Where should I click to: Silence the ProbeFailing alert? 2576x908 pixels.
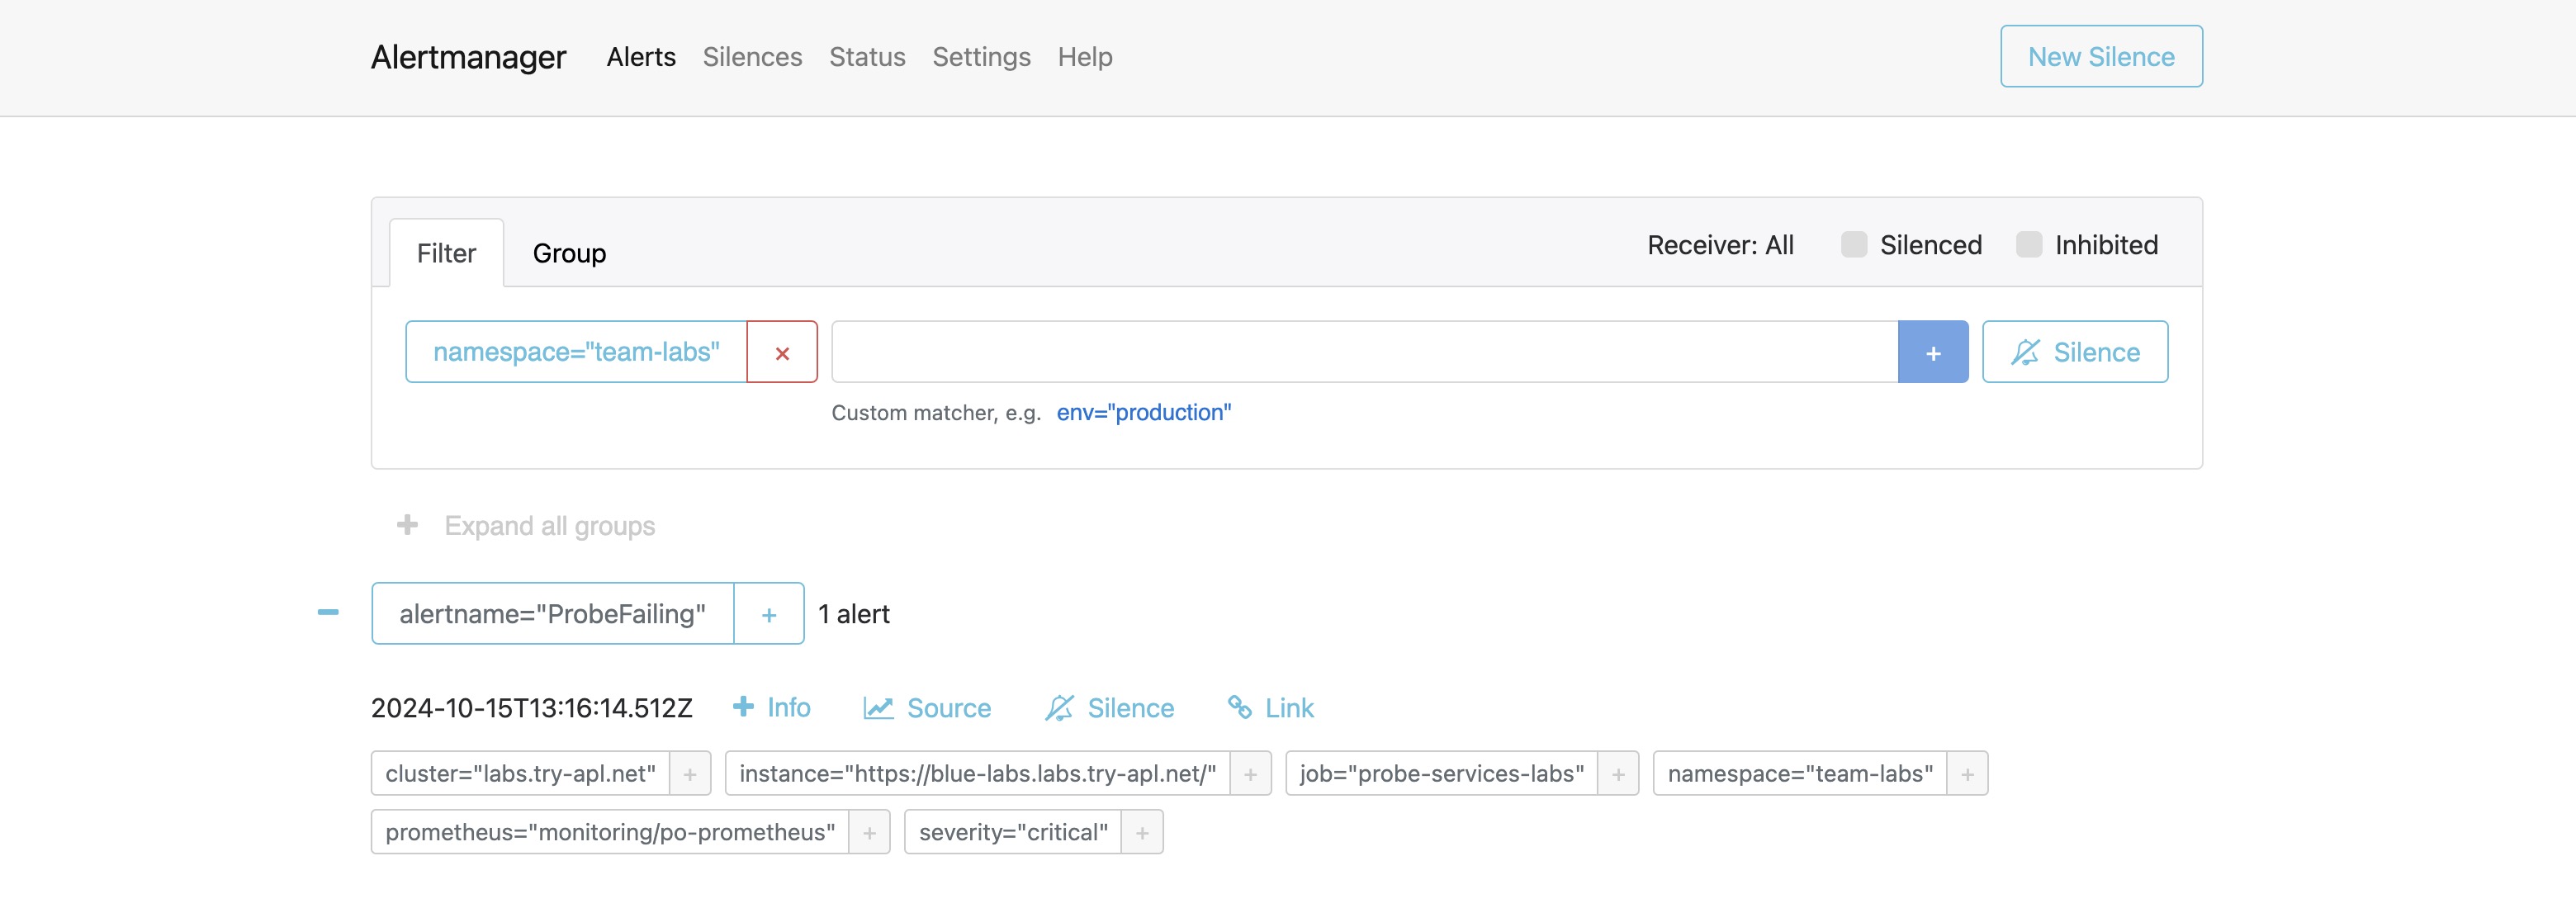tap(1109, 708)
